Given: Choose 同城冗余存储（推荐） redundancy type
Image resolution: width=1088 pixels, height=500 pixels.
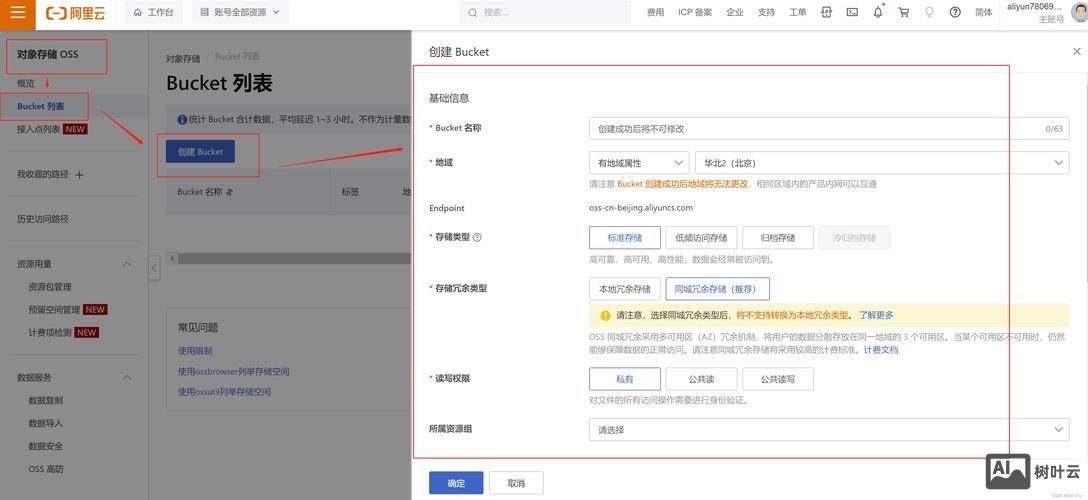Looking at the screenshot, I should tap(717, 288).
